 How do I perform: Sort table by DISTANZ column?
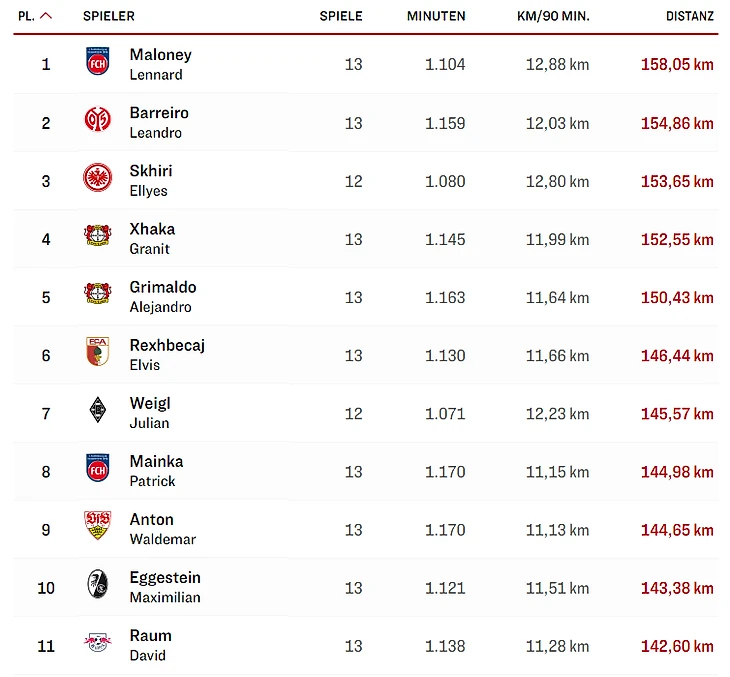point(690,16)
